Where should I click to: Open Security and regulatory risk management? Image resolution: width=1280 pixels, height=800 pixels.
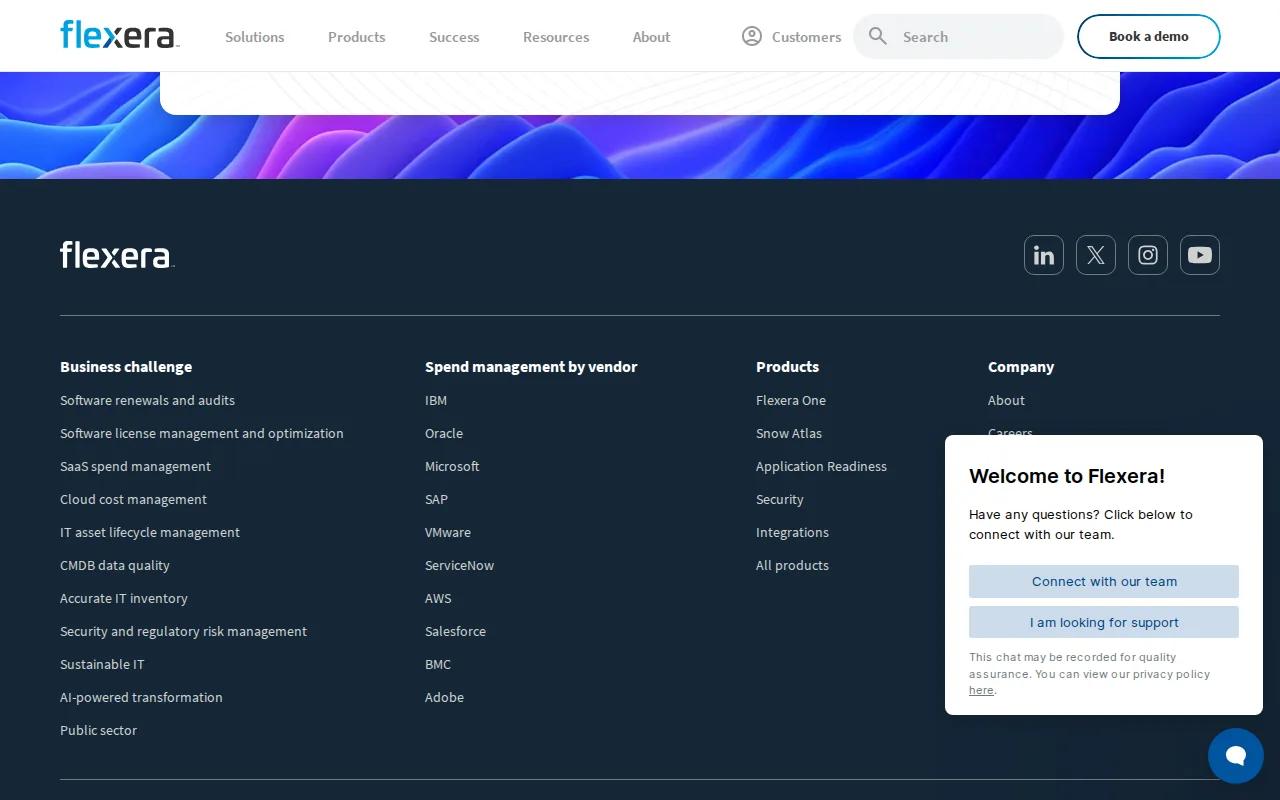pos(183,631)
